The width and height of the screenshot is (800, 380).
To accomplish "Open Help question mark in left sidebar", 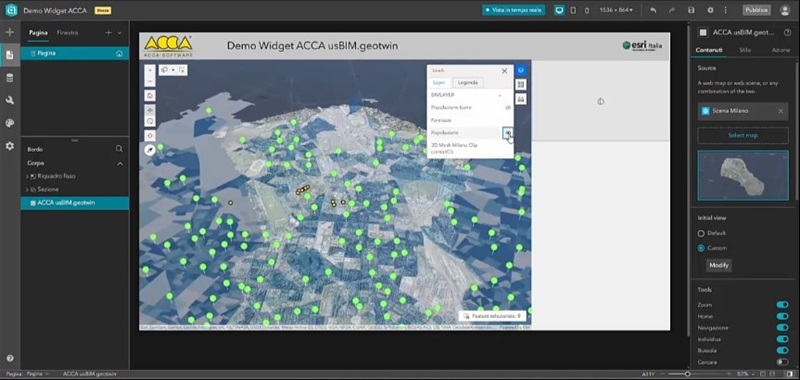I will click(10, 358).
